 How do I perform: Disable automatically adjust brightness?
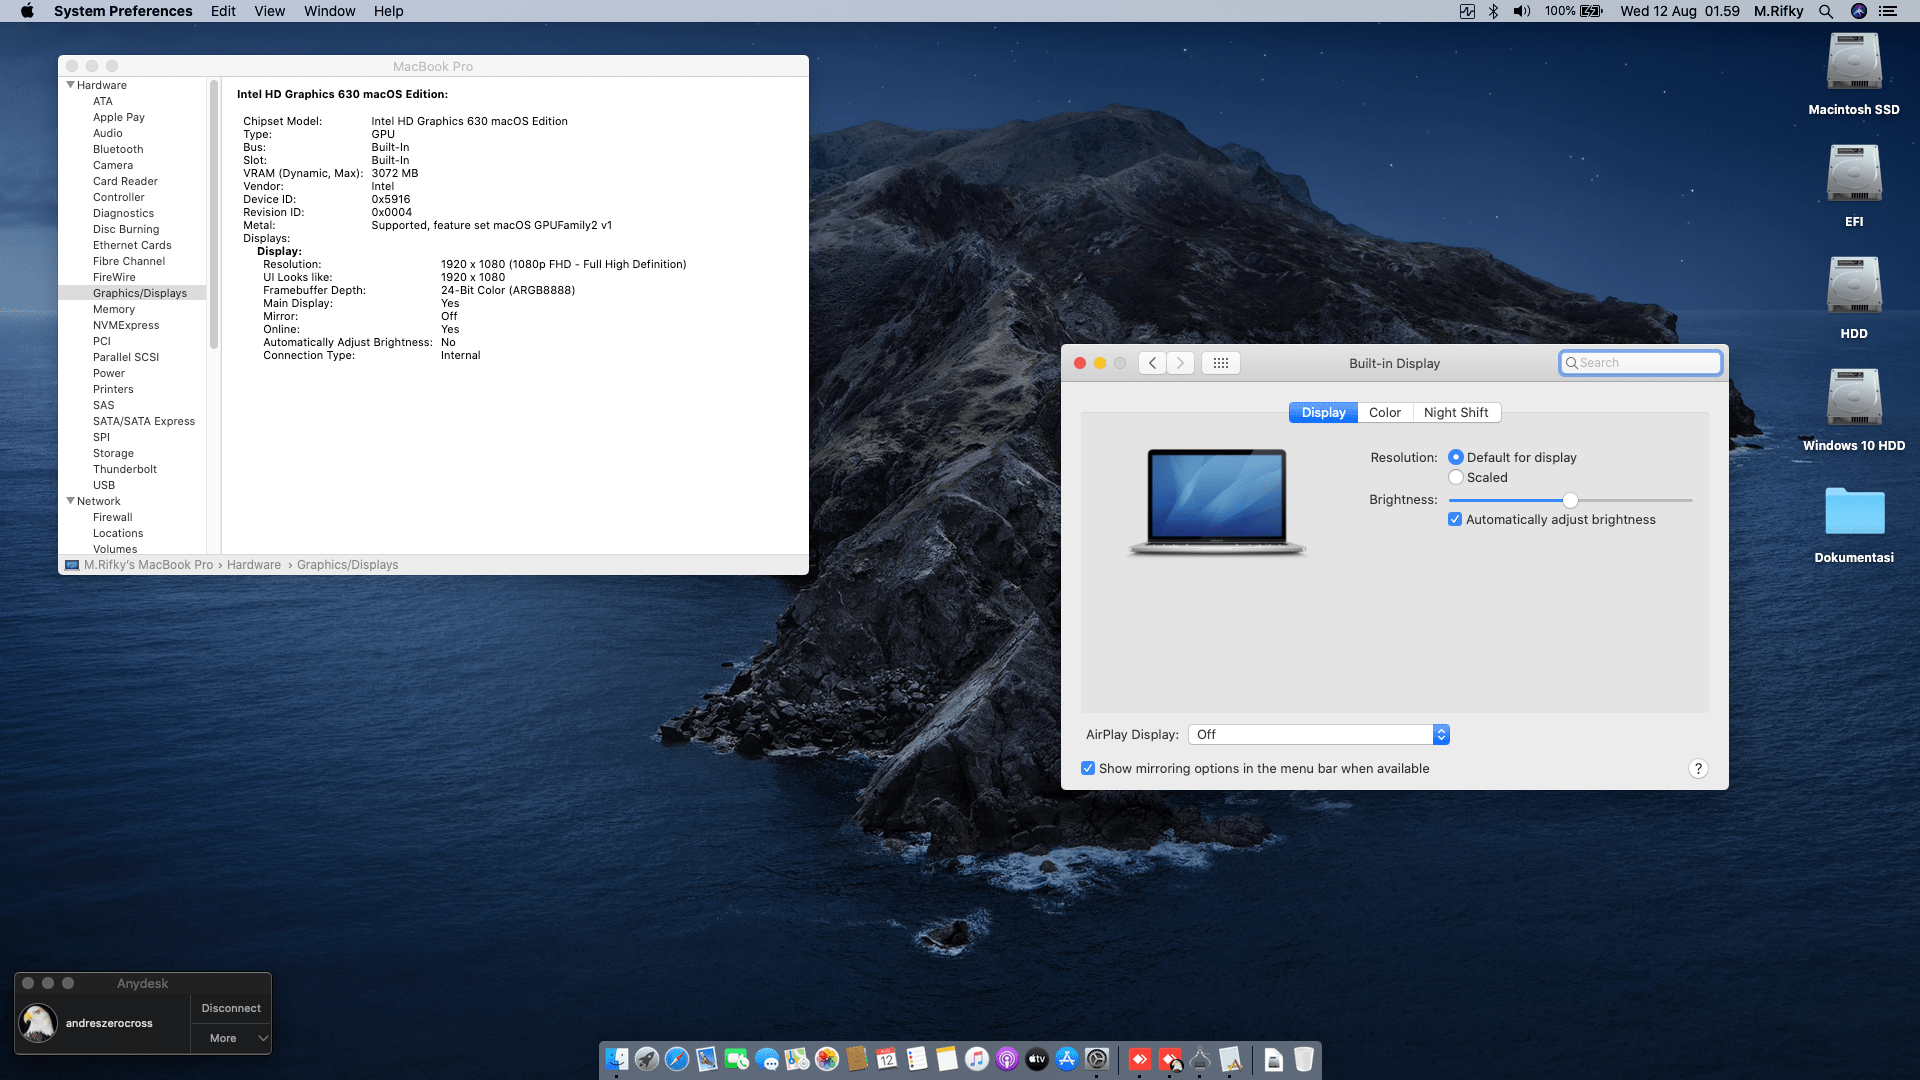pos(1455,520)
